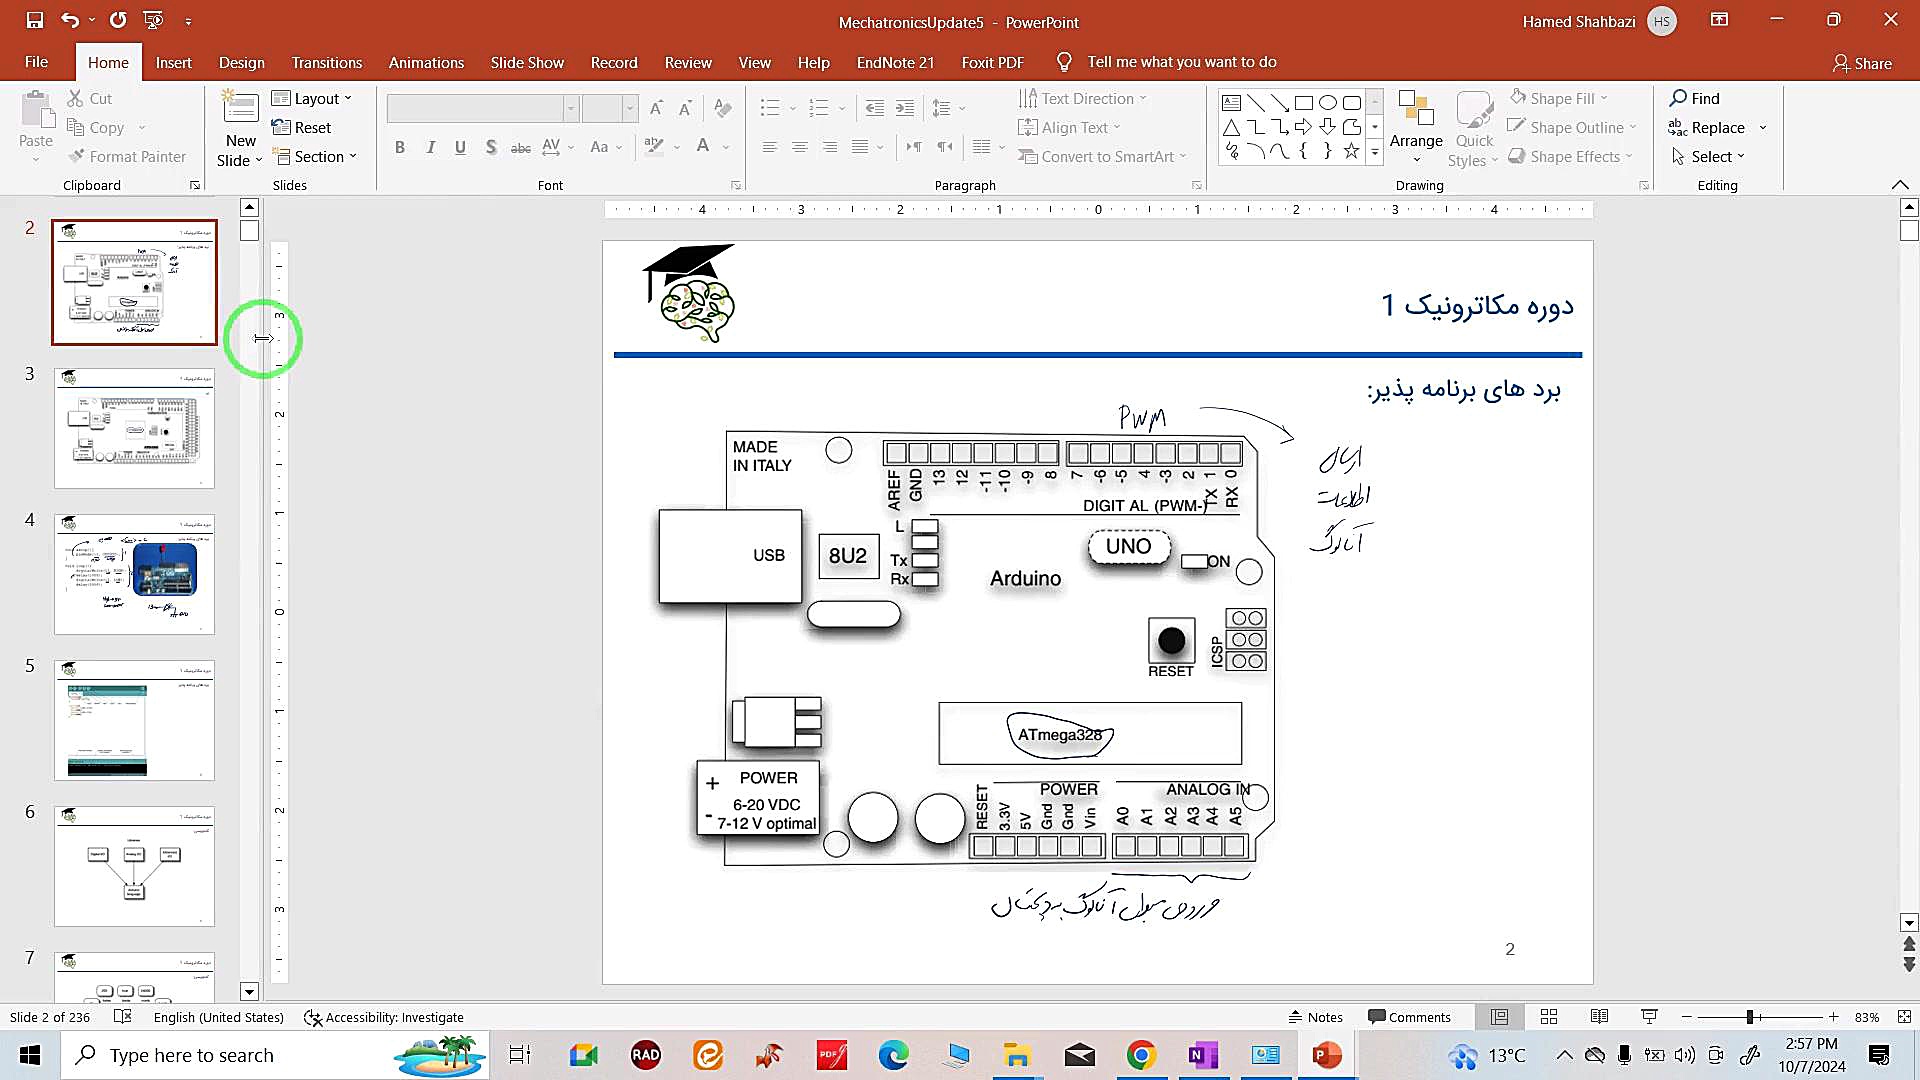Toggle Underline formatting
Screen dimensions: 1920x1080
coord(460,147)
